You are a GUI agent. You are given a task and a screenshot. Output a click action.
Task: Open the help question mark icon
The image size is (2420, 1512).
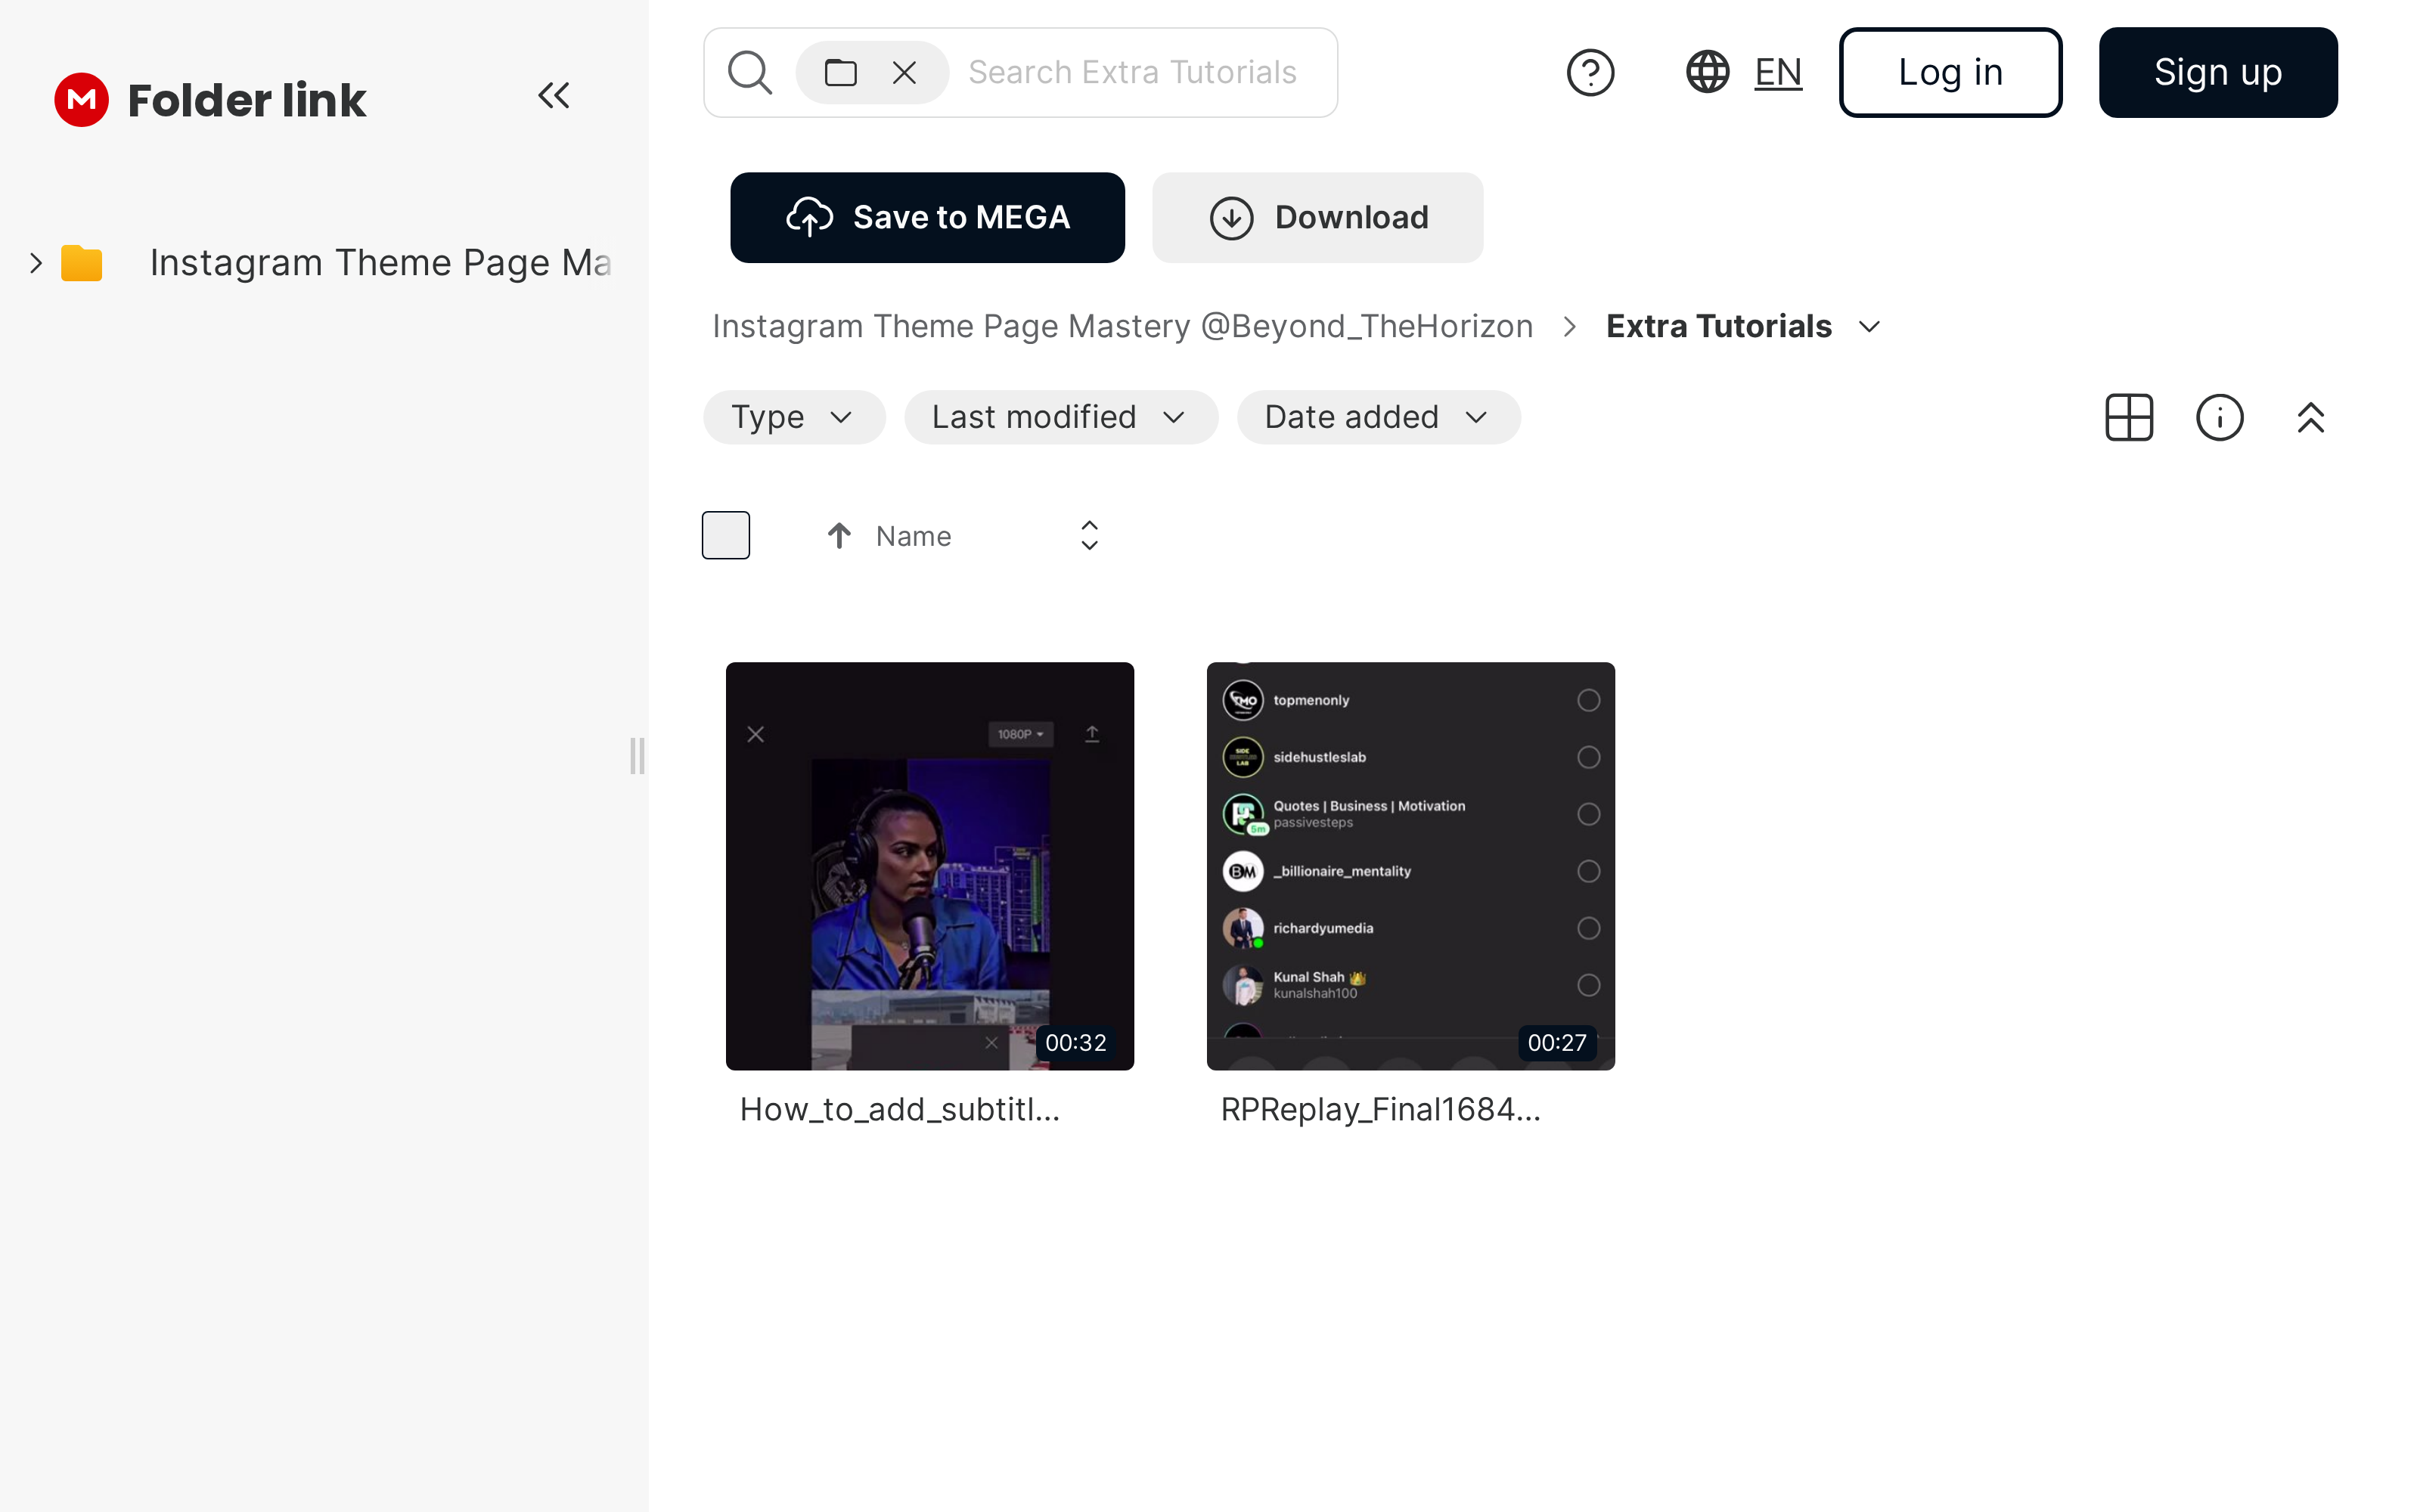point(1590,73)
